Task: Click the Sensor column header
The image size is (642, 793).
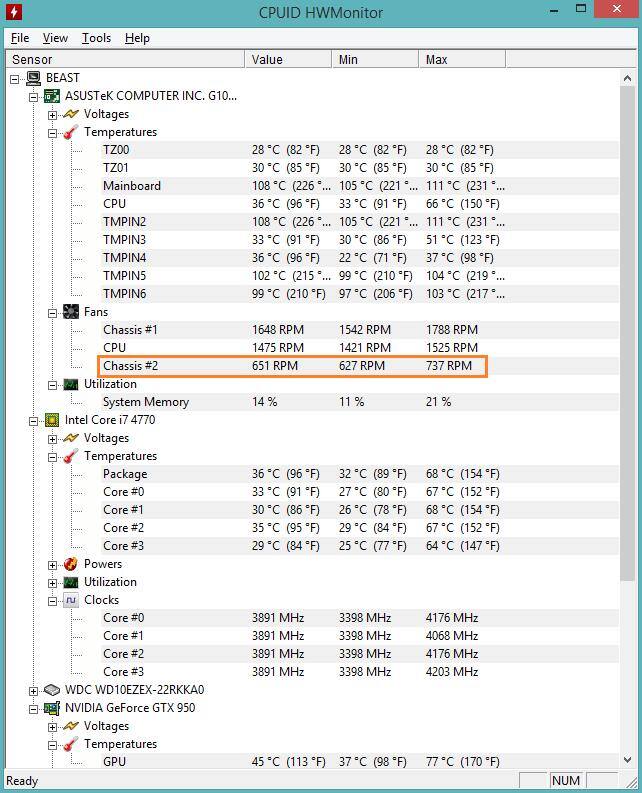Action: [125, 60]
